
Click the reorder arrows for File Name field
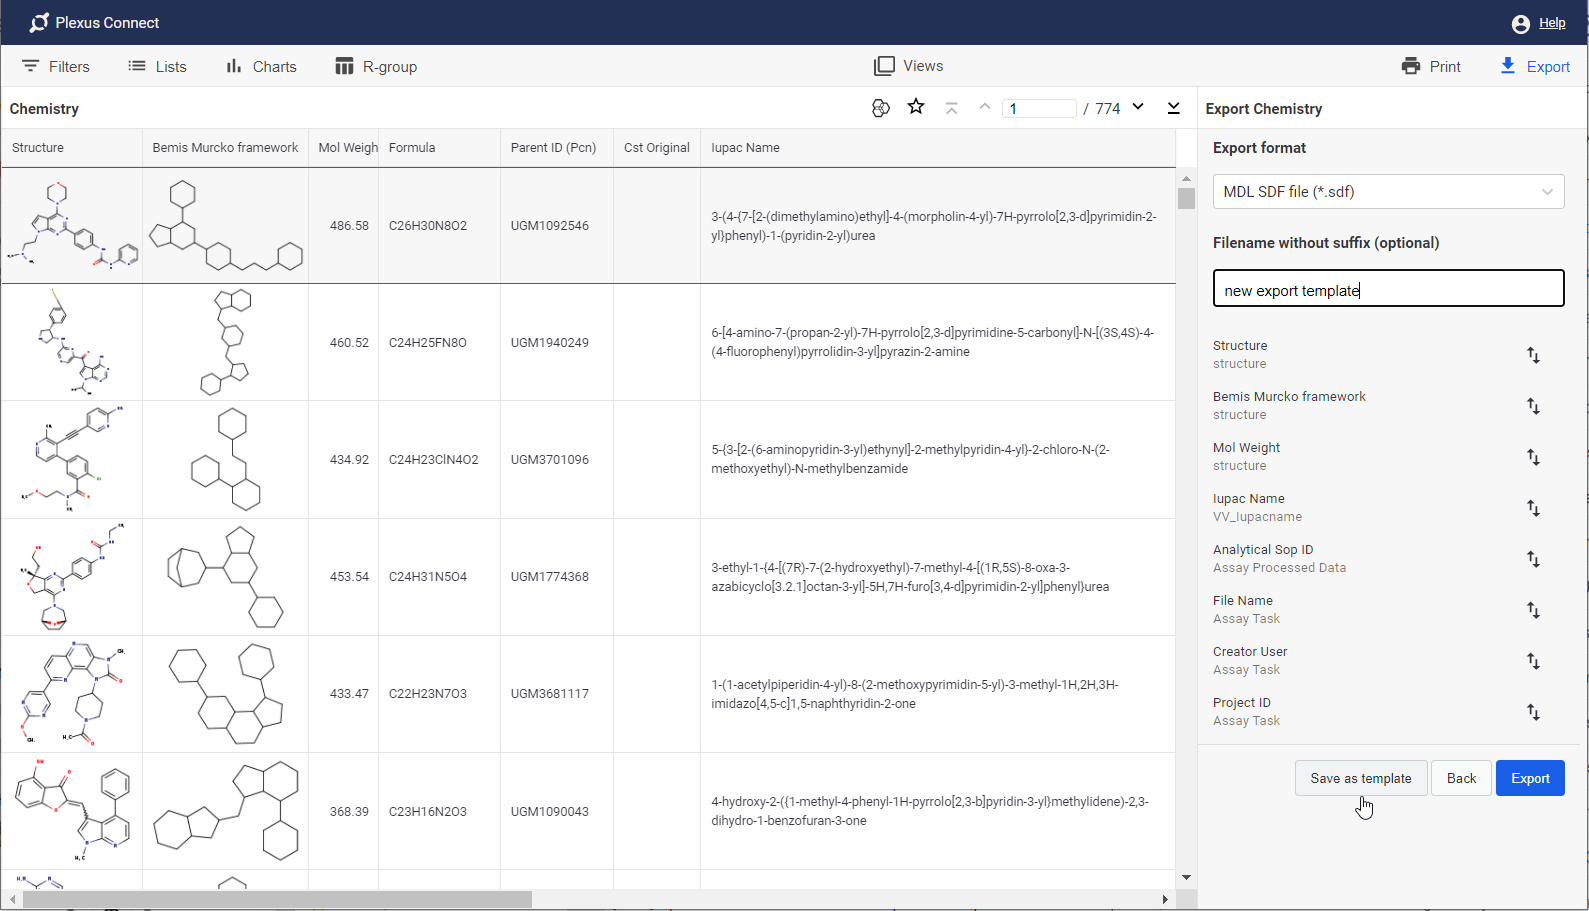[1533, 610]
